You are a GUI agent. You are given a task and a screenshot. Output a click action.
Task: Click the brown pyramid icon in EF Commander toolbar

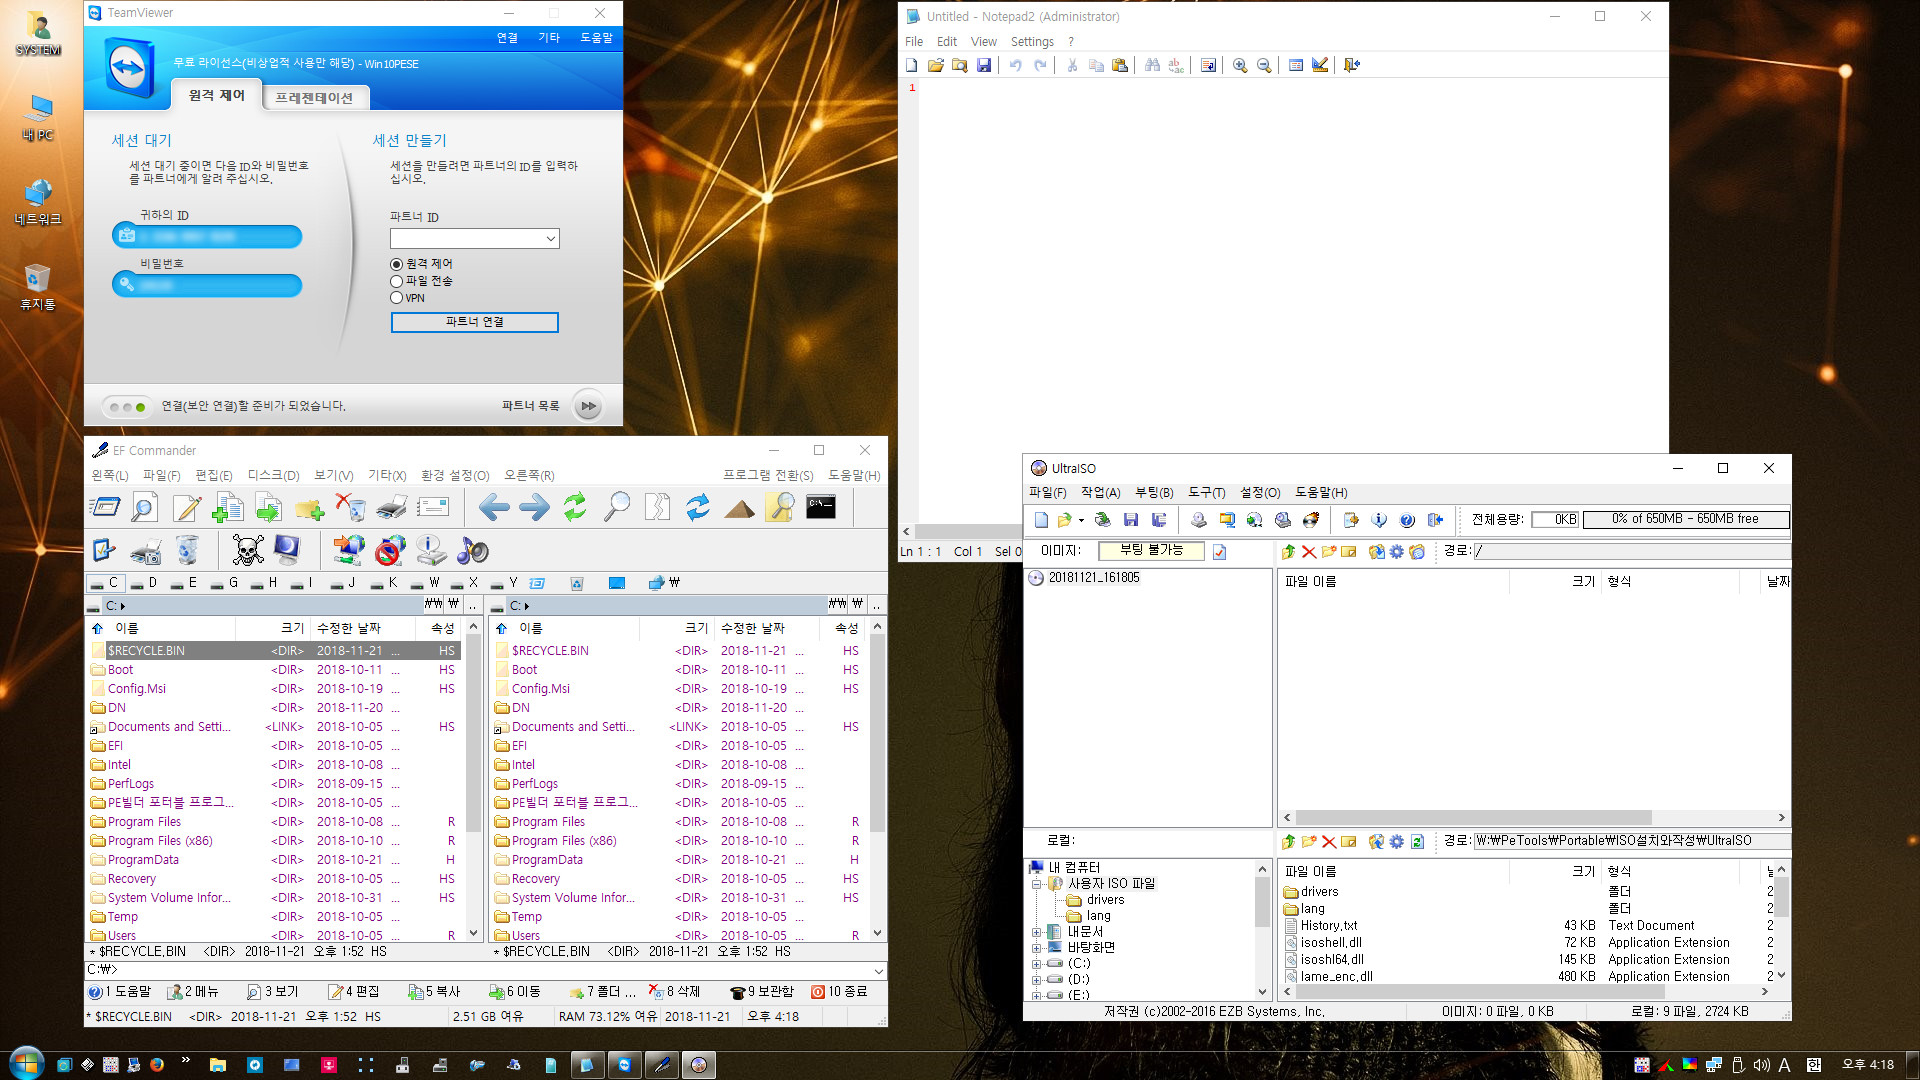(739, 508)
